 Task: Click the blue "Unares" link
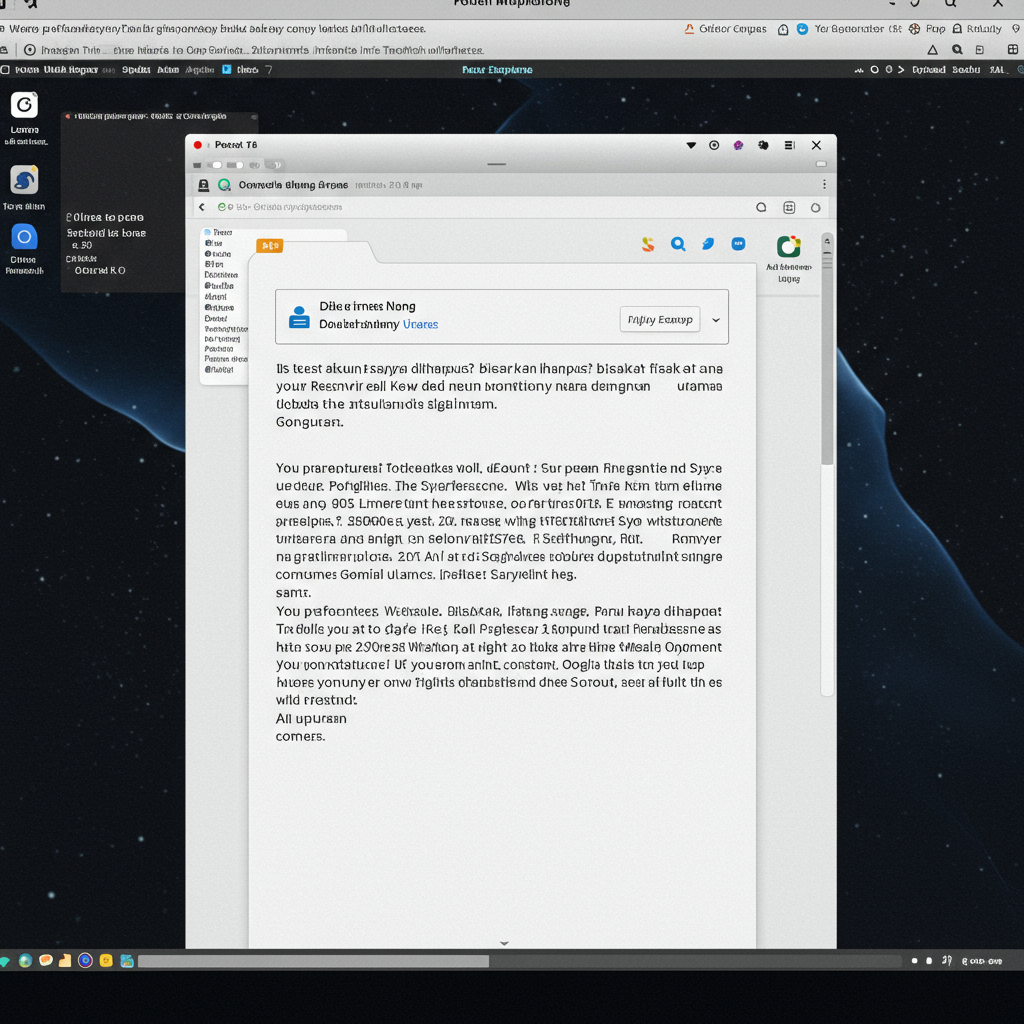[420, 324]
